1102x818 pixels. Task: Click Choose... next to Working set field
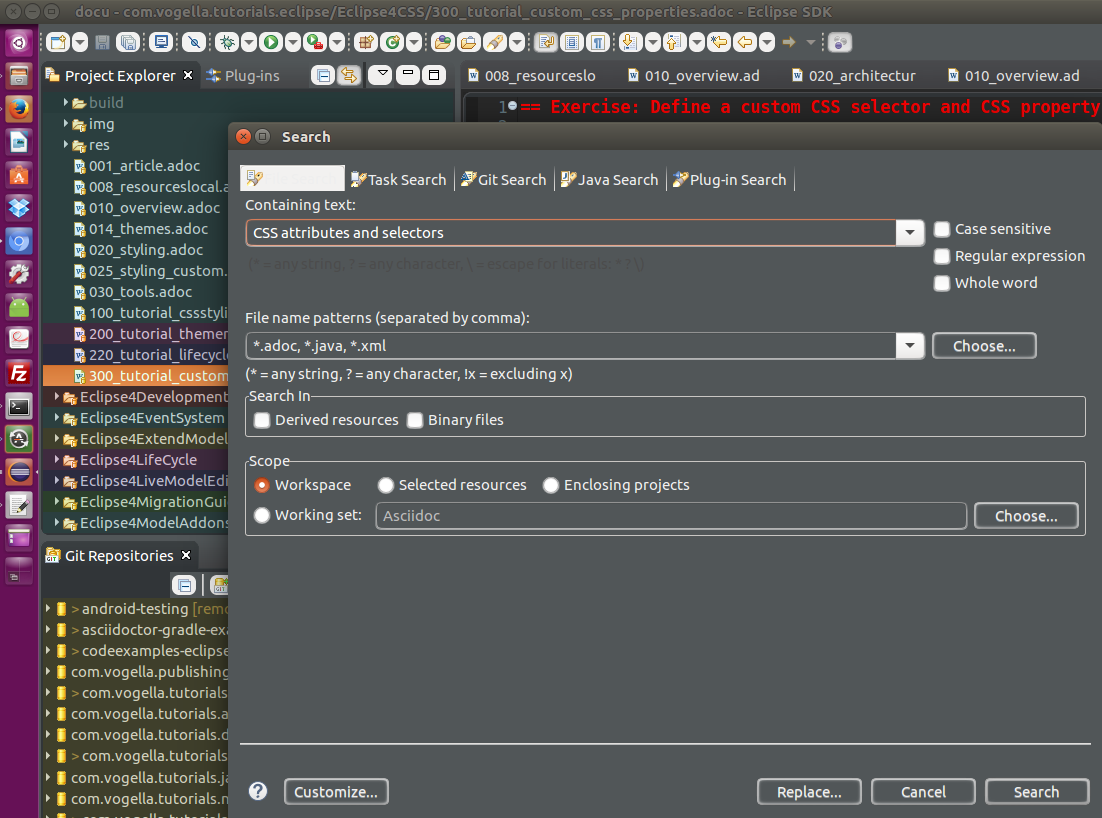1026,516
